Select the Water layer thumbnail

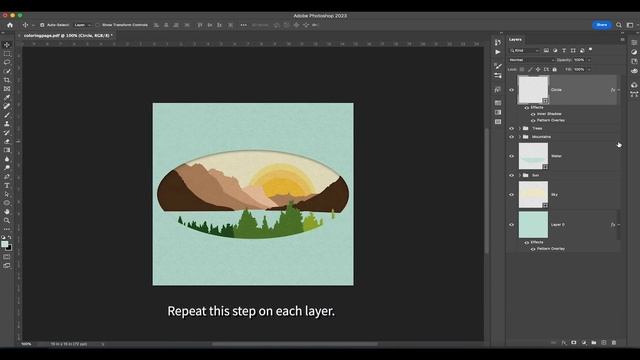(533, 156)
